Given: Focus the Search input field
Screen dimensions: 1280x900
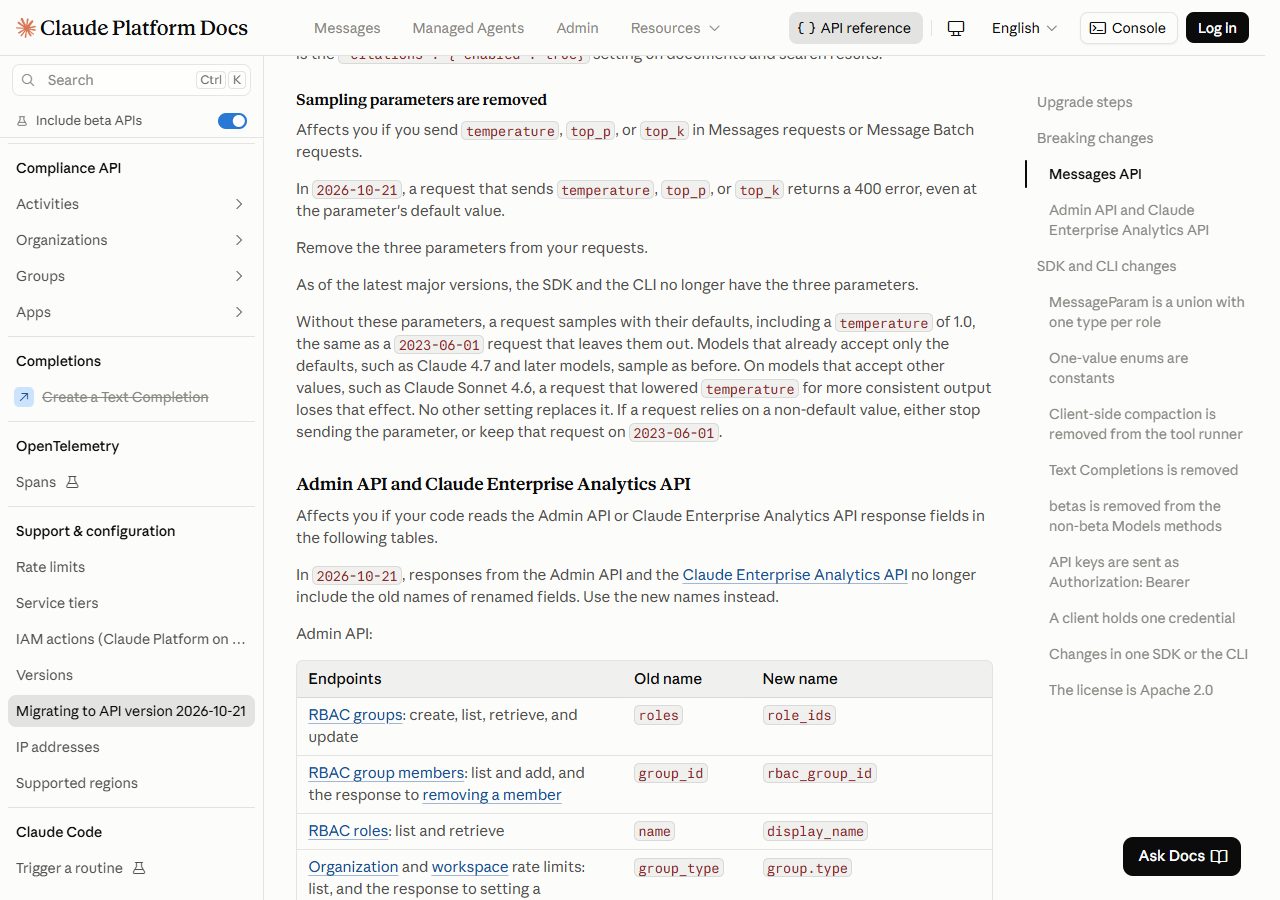Looking at the screenshot, I should 131,80.
